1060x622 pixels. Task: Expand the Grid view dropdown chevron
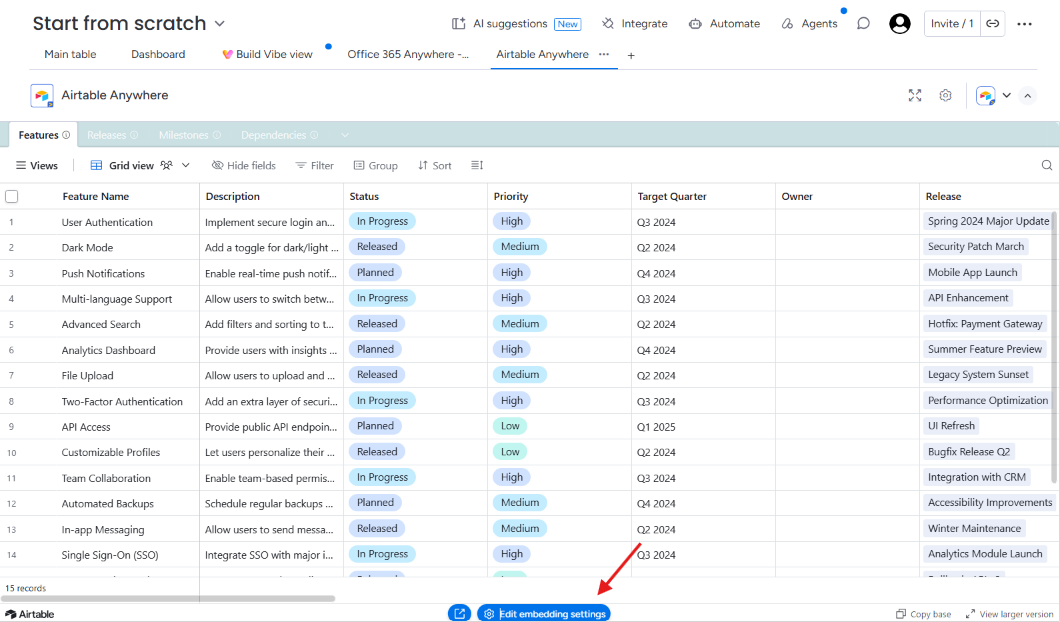point(186,165)
